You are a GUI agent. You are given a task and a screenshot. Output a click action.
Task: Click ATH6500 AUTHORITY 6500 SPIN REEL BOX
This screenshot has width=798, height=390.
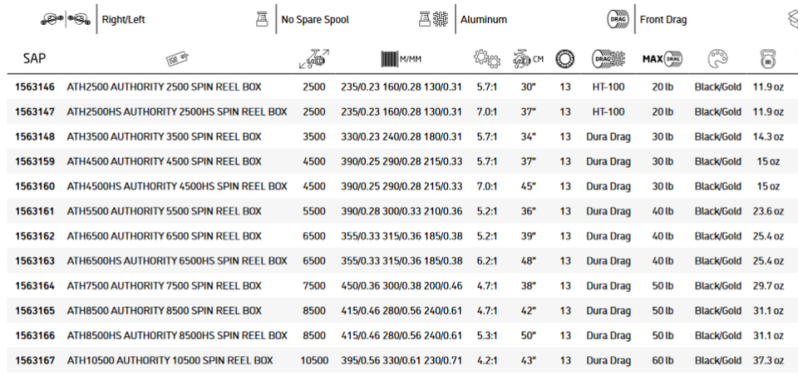[164, 236]
